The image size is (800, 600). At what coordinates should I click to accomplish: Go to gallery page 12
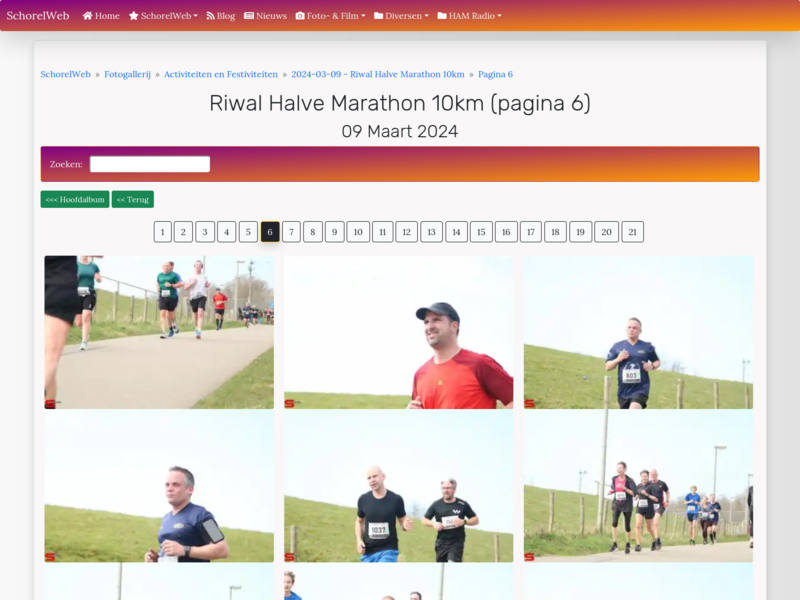[x=407, y=232]
